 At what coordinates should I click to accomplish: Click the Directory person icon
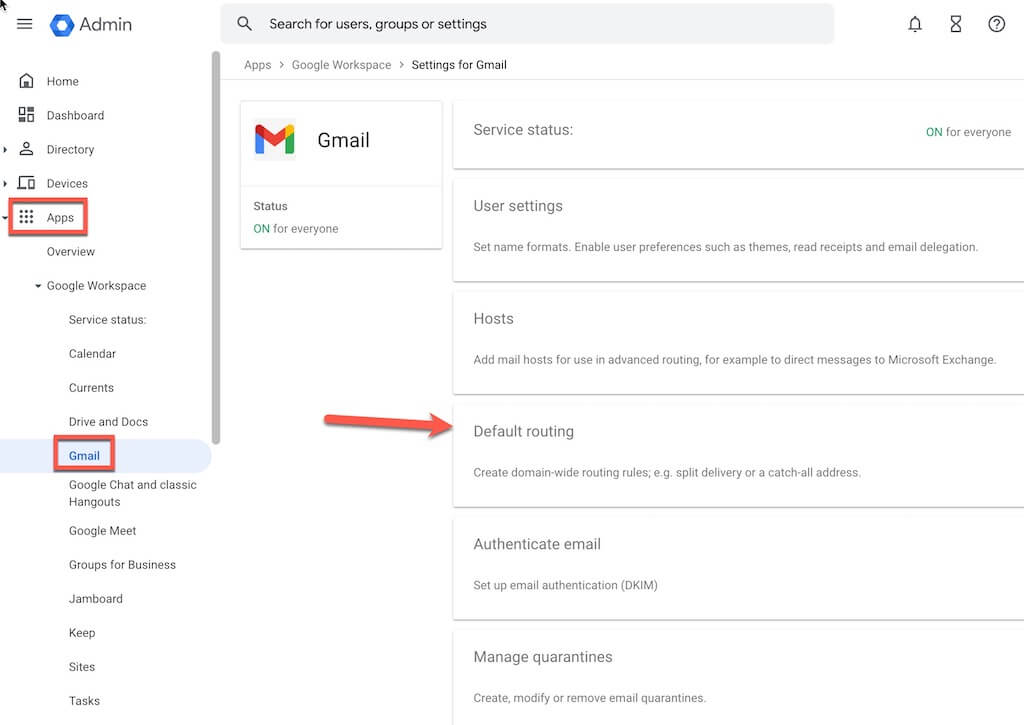coord(26,149)
